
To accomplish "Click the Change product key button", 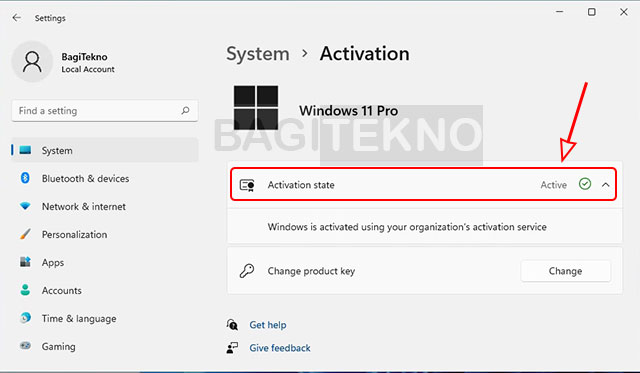I will (x=565, y=271).
